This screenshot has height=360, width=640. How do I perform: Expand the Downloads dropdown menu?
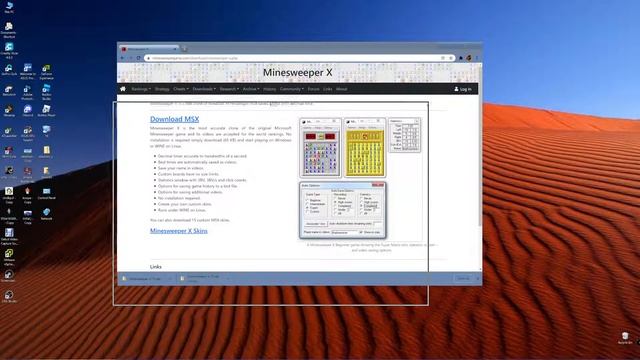coord(204,89)
